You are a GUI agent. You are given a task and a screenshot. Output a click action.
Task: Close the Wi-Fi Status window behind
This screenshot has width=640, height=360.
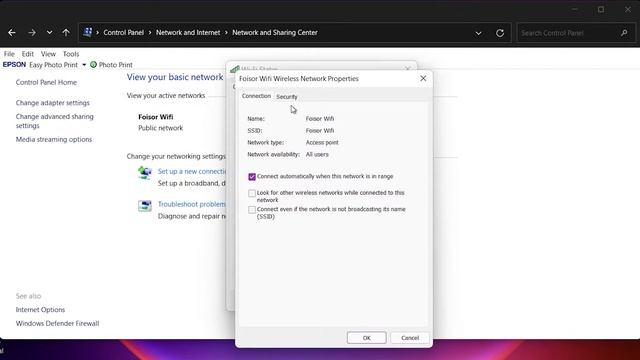(x=408, y=69)
